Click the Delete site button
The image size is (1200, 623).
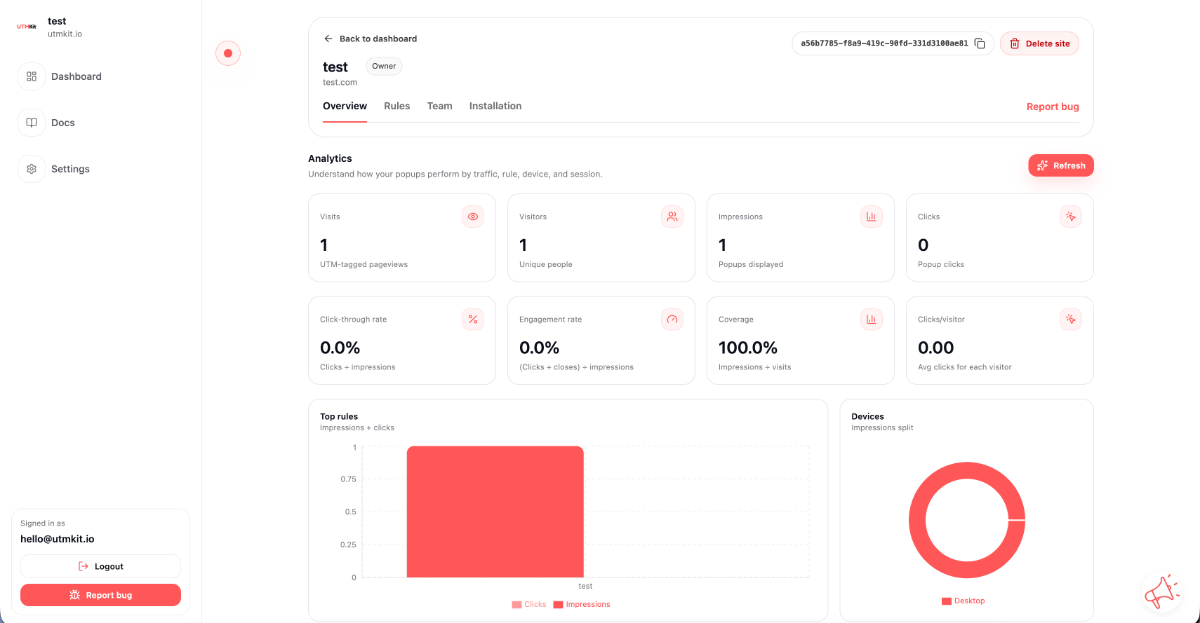point(1039,43)
